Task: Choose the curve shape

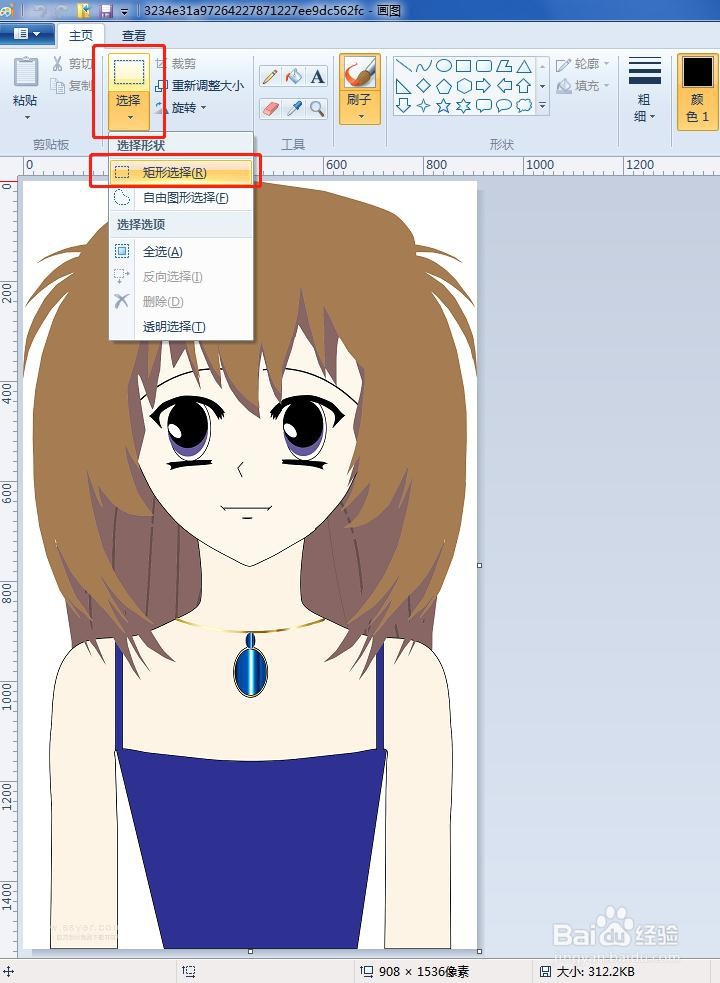Action: pos(424,65)
